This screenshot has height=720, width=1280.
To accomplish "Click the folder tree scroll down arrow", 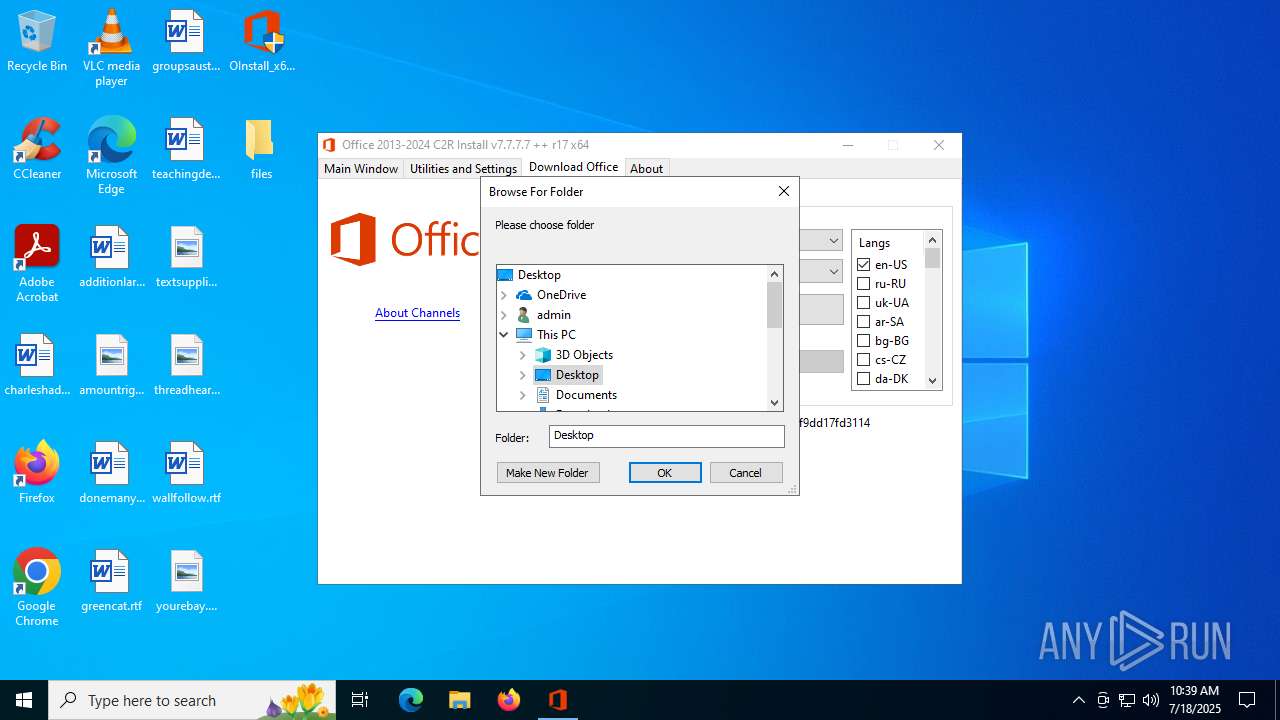I will 775,403.
